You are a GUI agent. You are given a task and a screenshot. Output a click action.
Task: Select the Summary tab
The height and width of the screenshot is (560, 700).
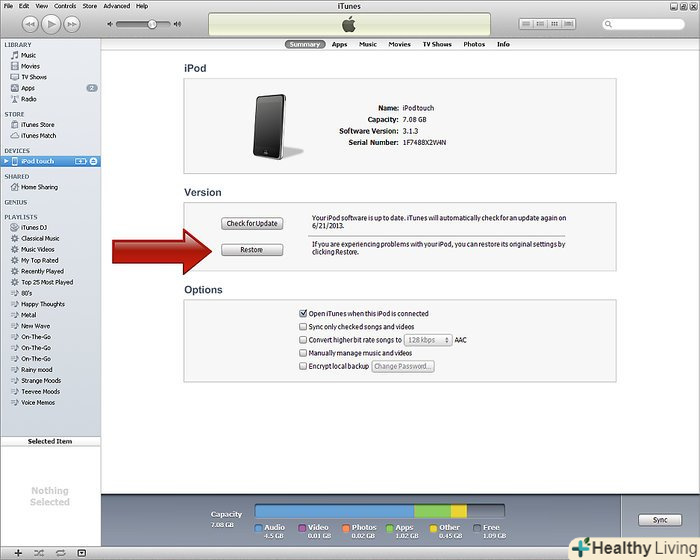pyautogui.click(x=305, y=44)
